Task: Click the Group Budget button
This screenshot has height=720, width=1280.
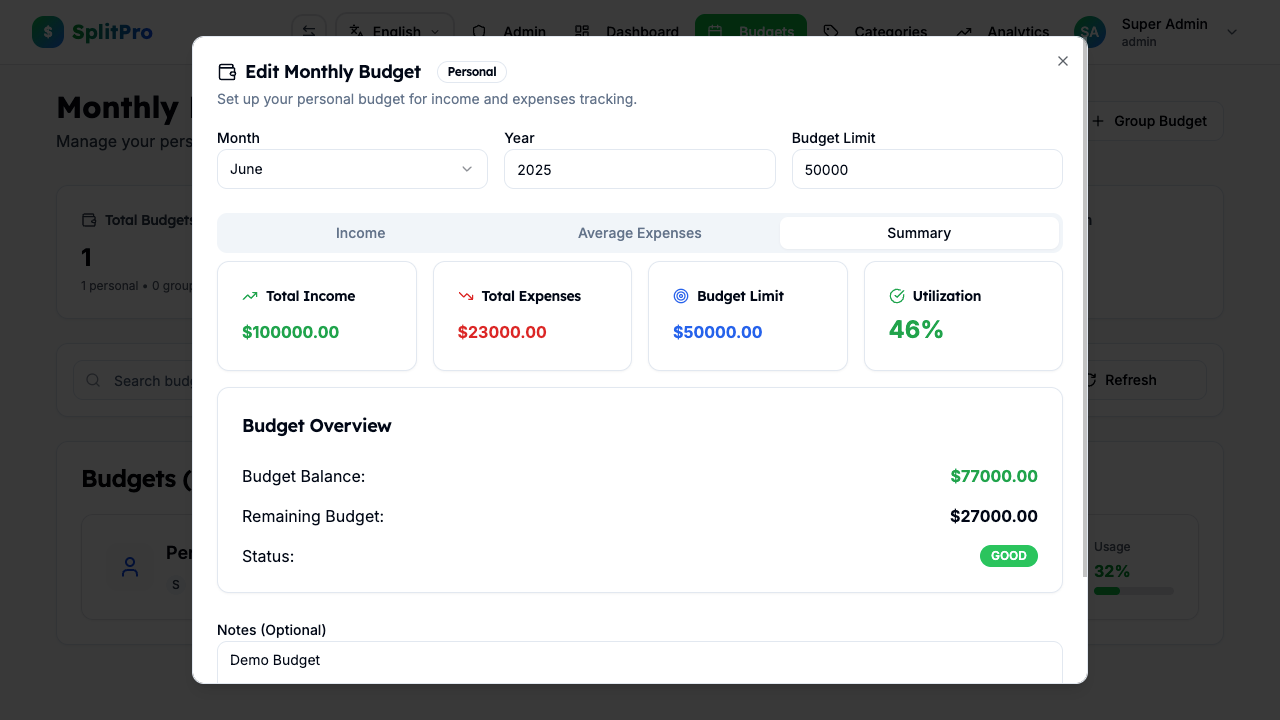Action: click(x=1150, y=120)
